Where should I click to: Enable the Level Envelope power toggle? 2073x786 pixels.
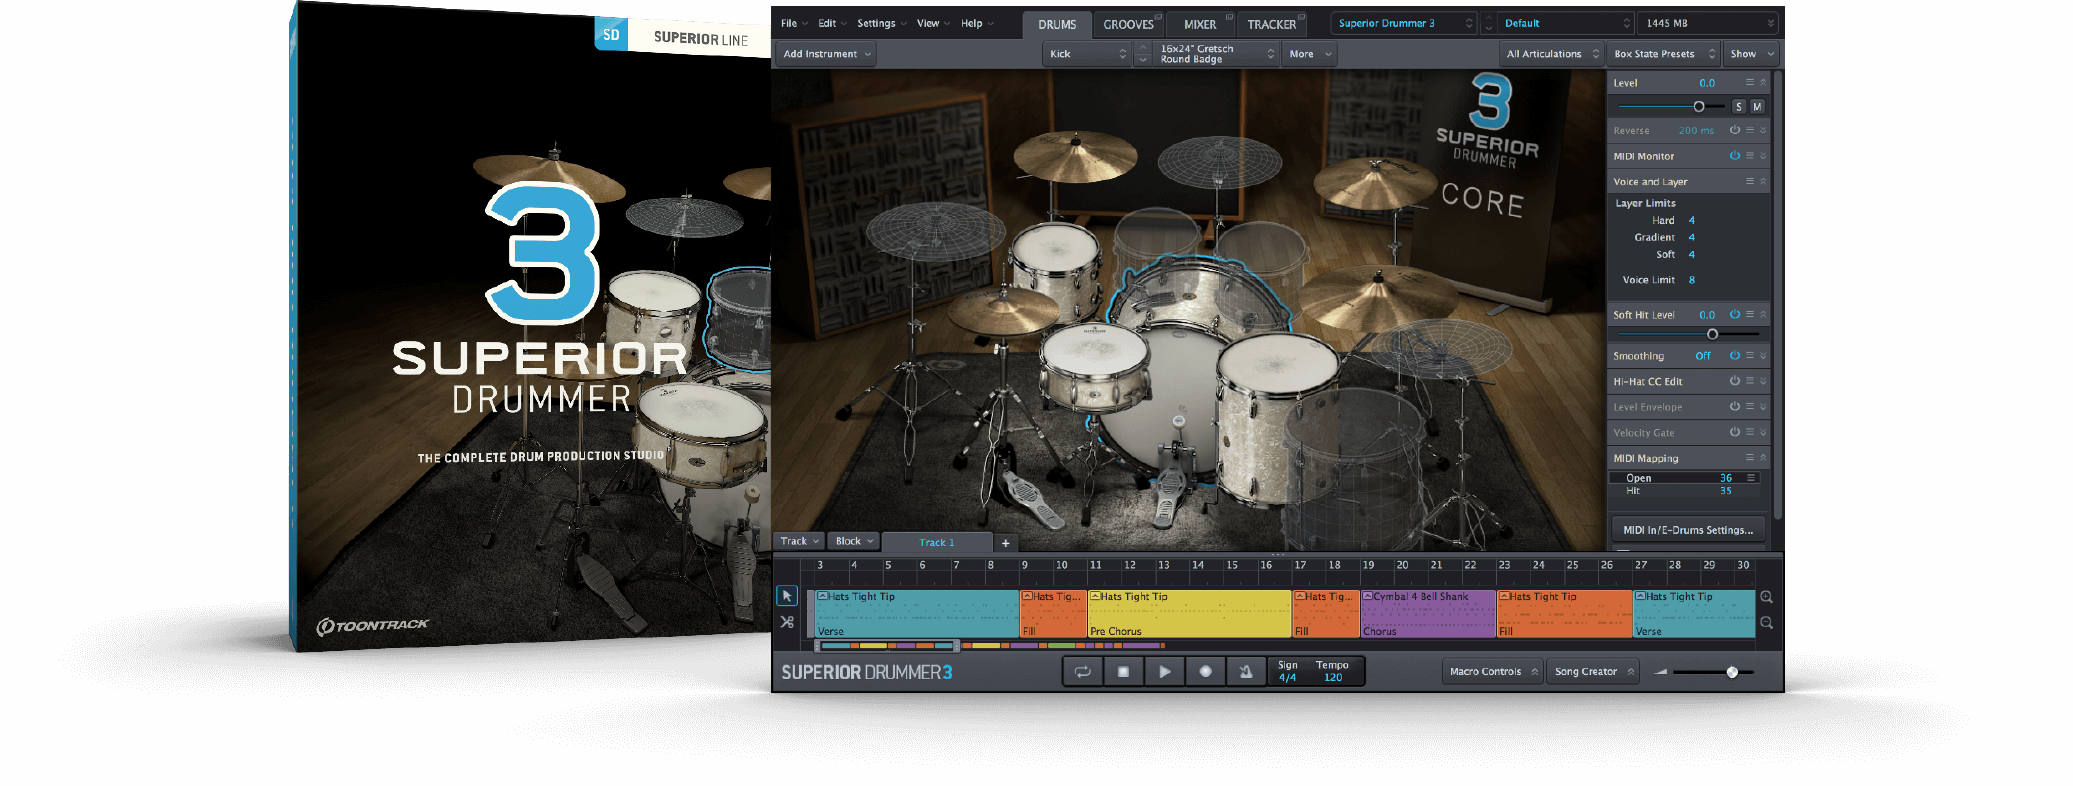point(1735,407)
